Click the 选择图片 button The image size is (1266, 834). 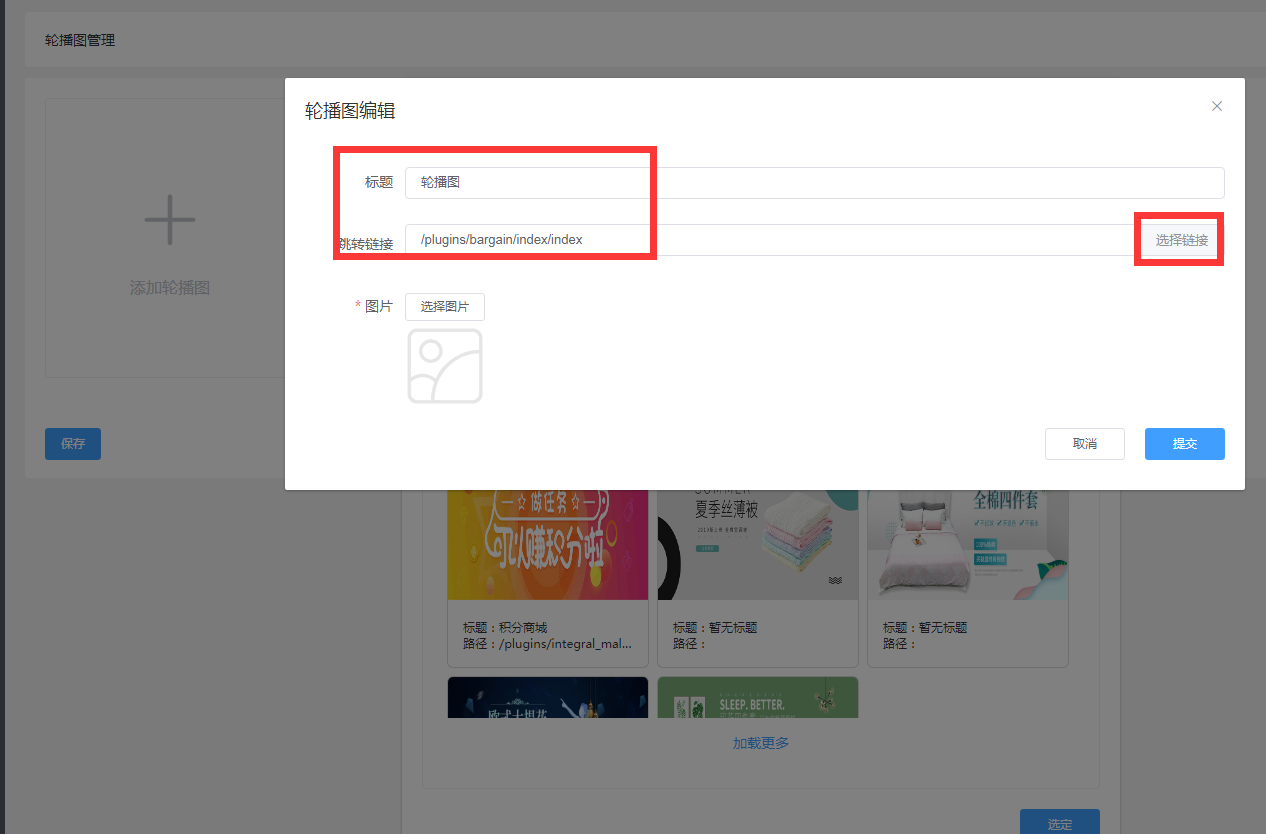pyautogui.click(x=444, y=307)
